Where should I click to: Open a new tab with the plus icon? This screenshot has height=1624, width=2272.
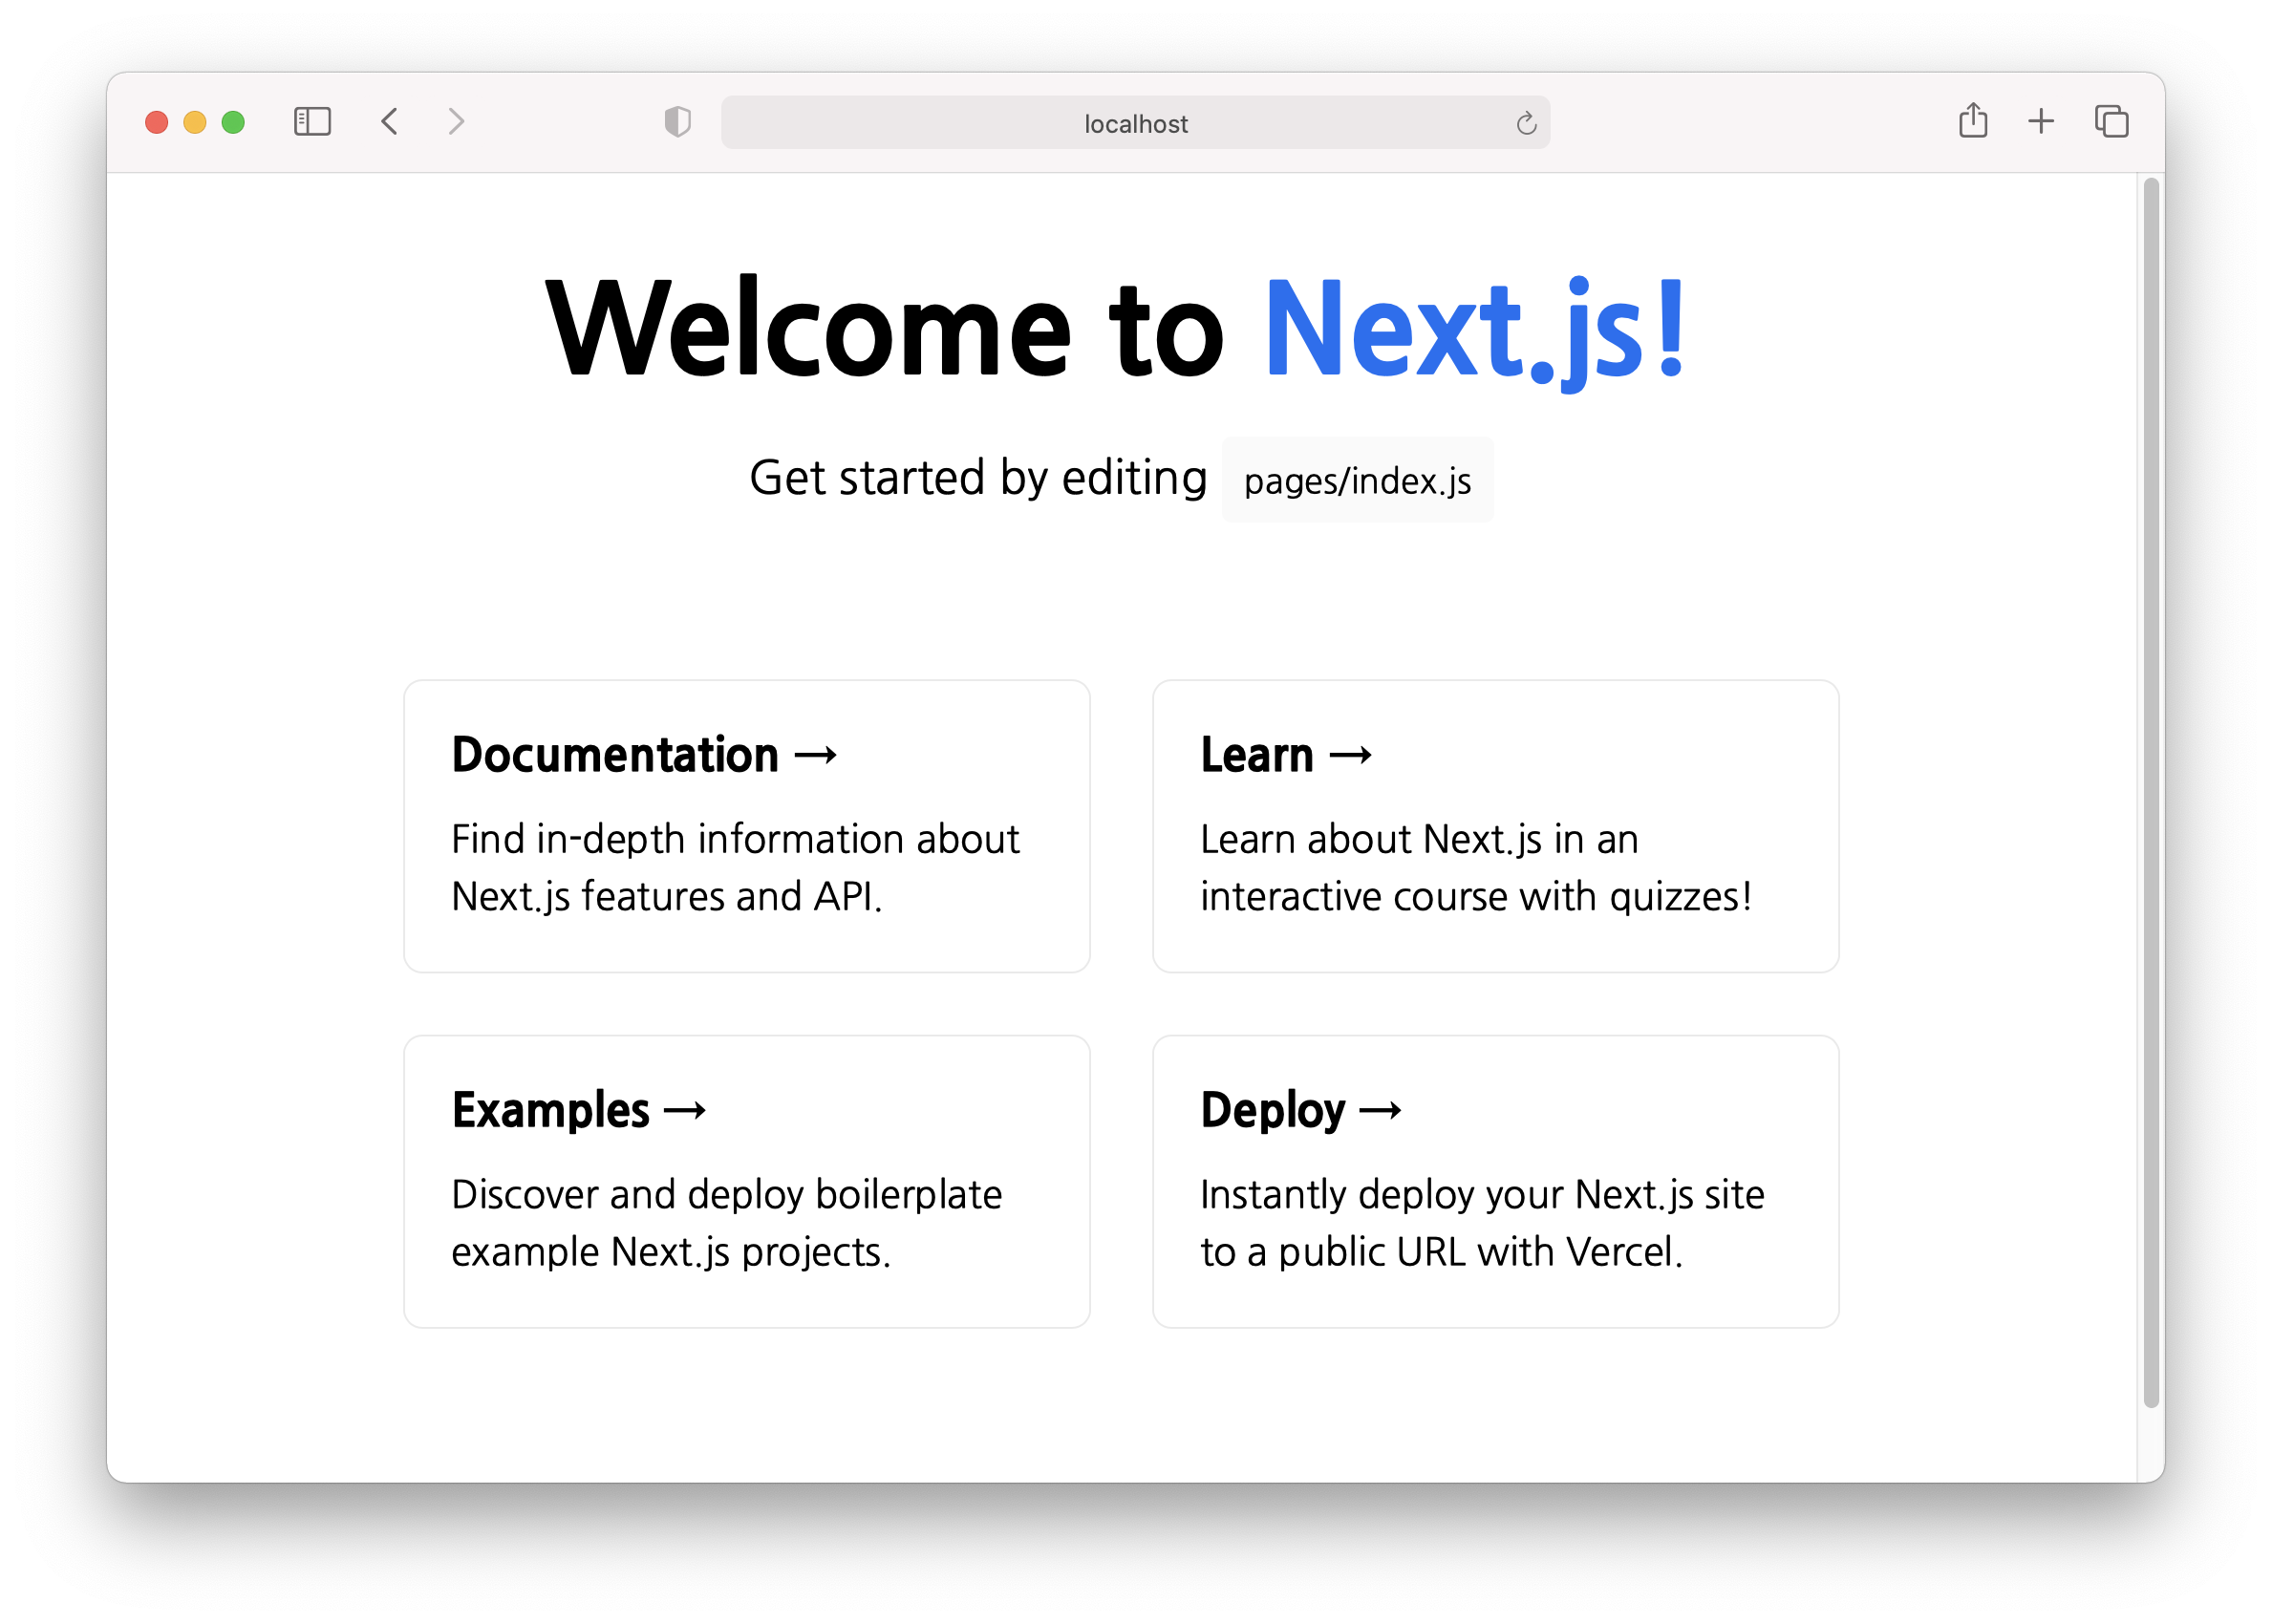[2041, 122]
